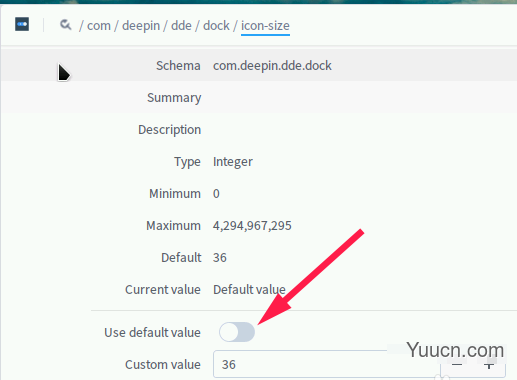Go to the 'deepin' path segment

(141, 26)
